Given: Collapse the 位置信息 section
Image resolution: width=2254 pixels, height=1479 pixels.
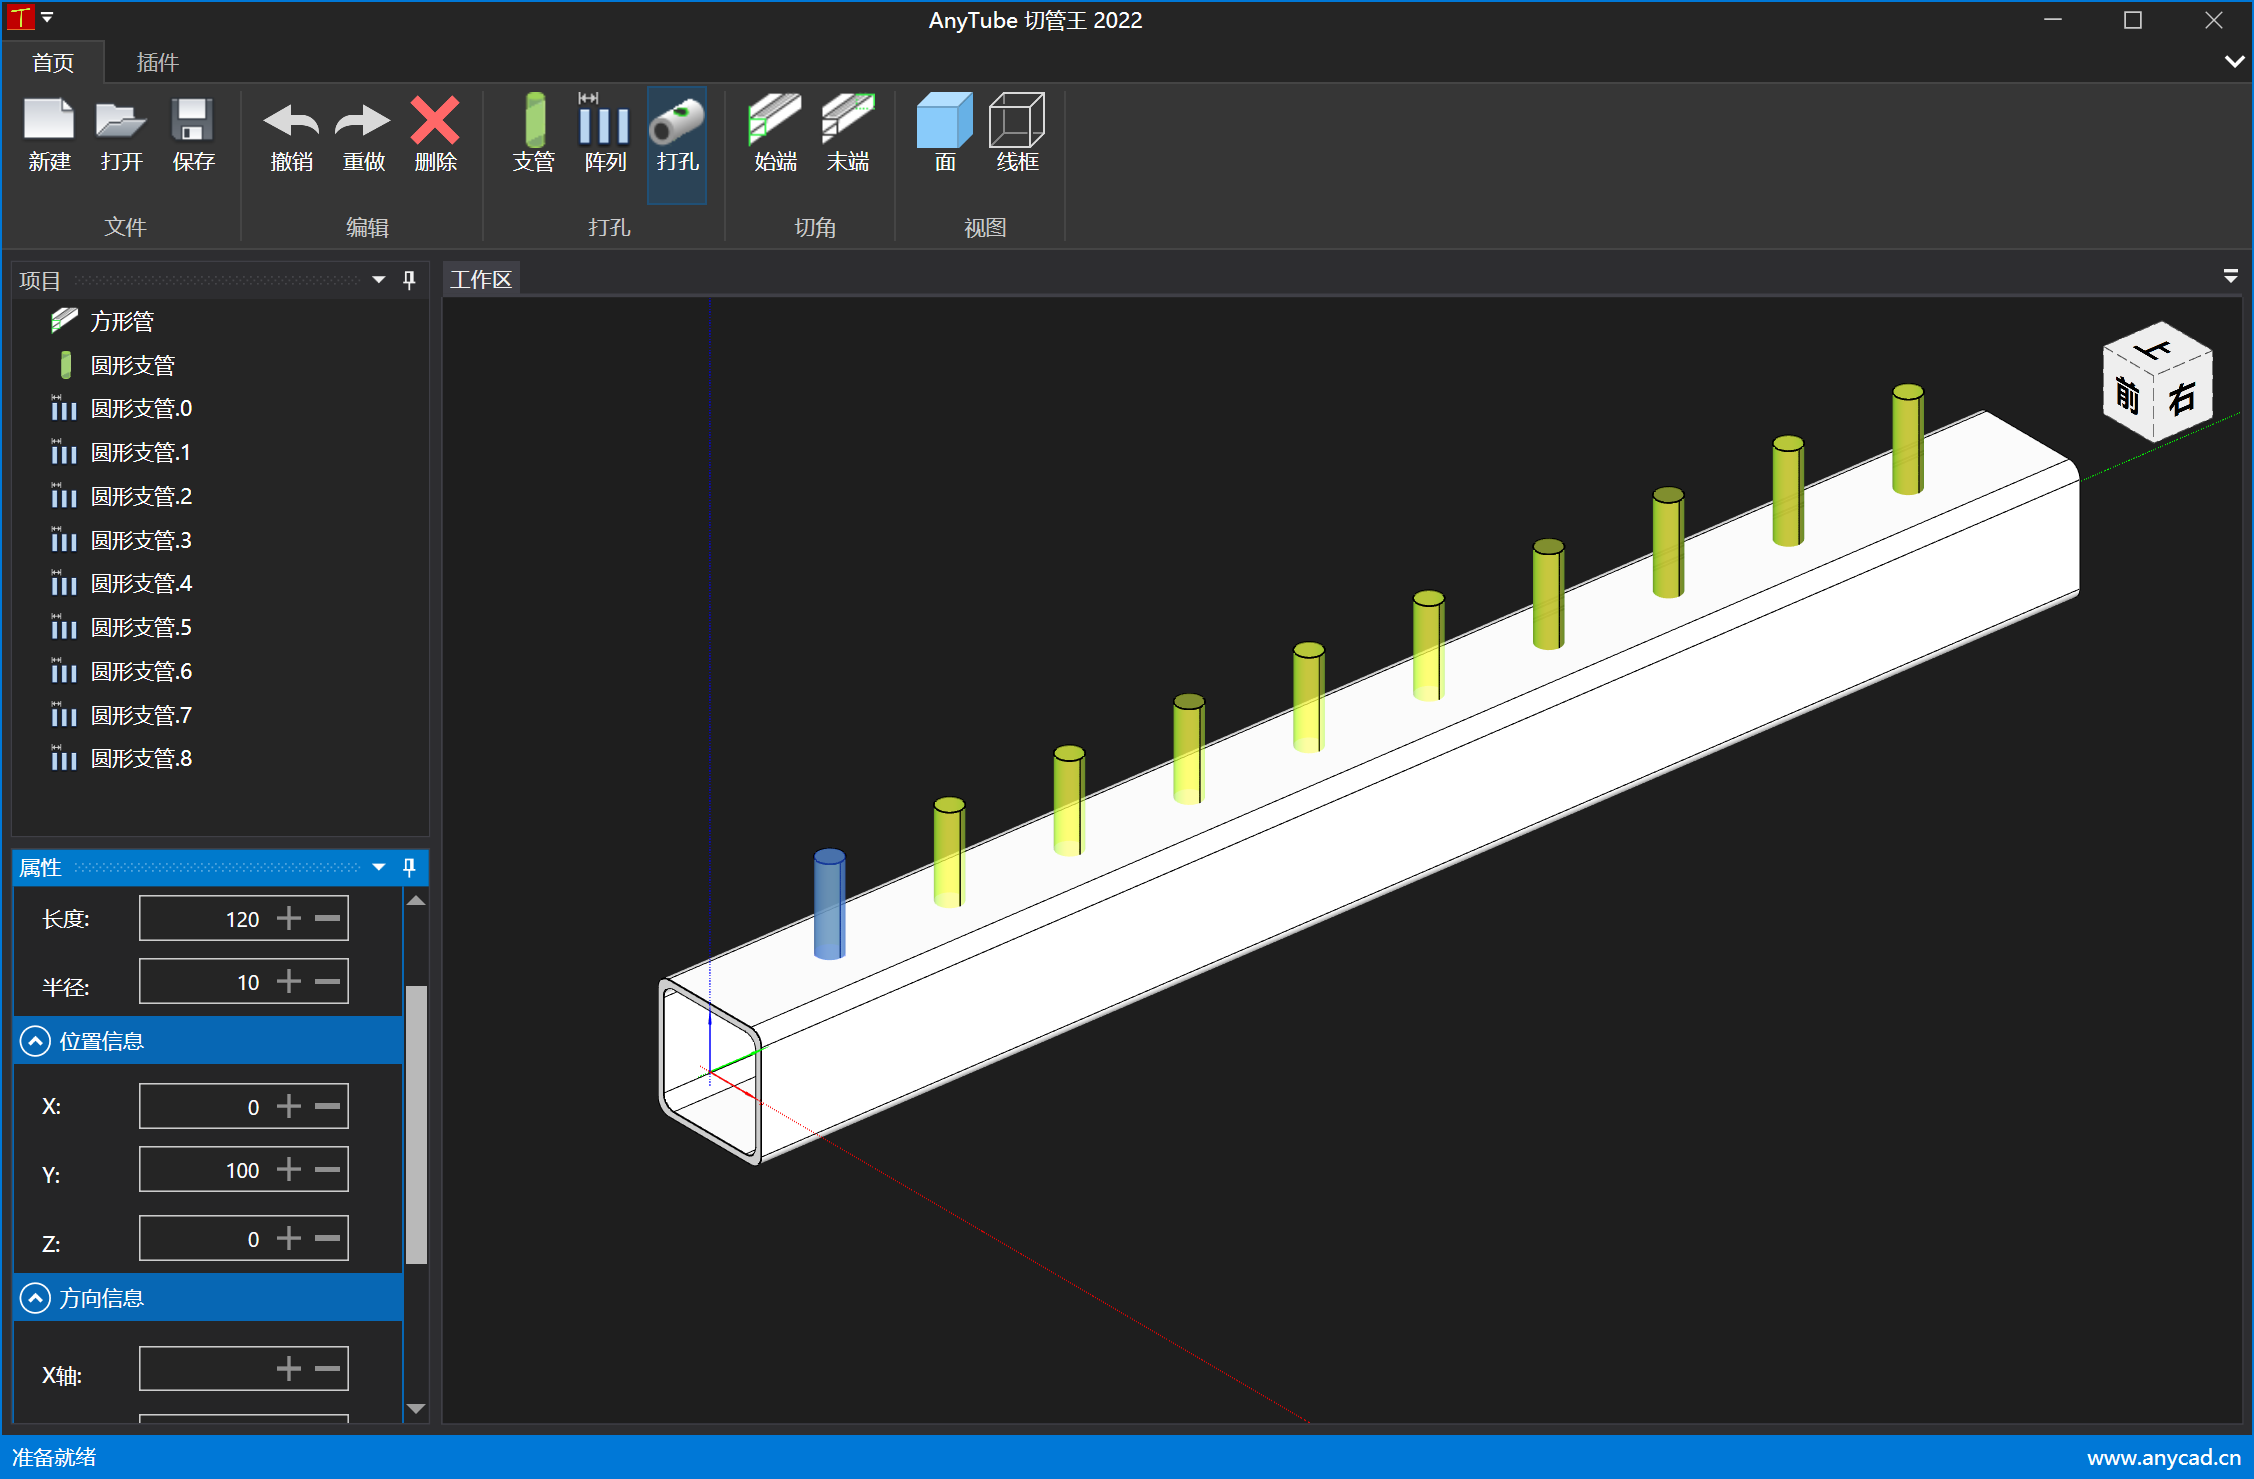Looking at the screenshot, I should pyautogui.click(x=35, y=1041).
